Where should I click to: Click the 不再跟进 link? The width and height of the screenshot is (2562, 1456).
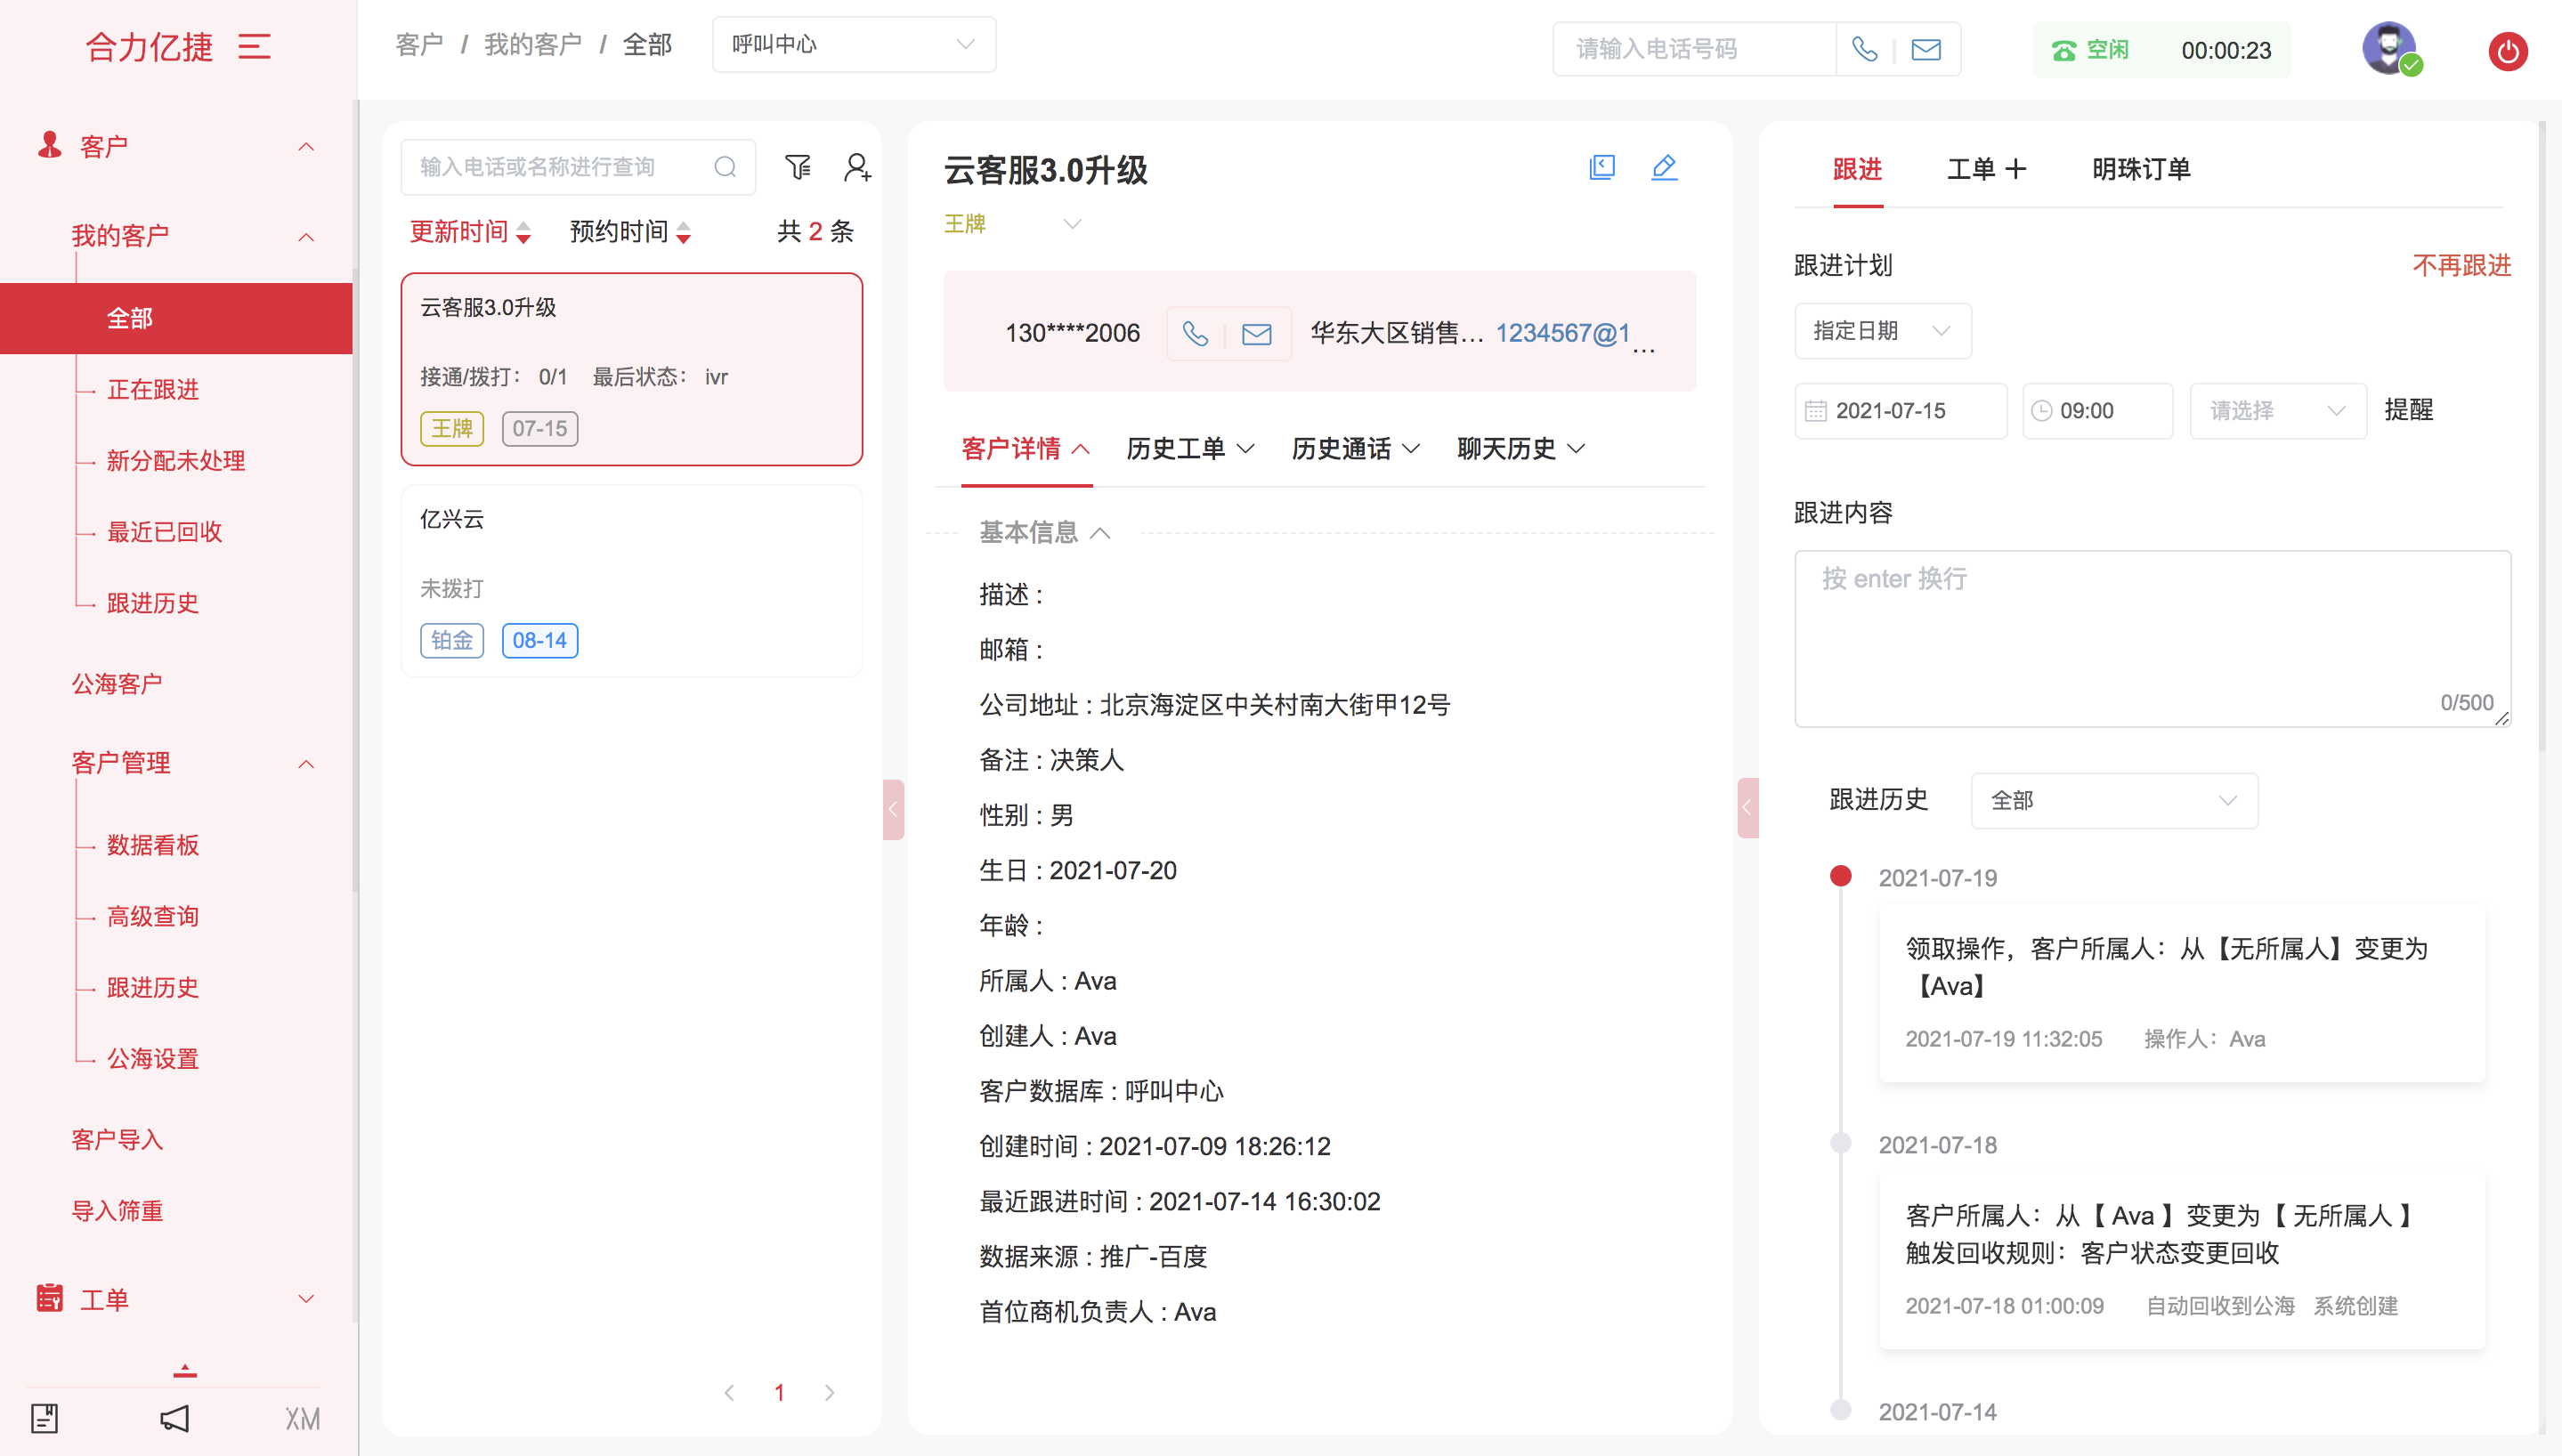click(2461, 265)
